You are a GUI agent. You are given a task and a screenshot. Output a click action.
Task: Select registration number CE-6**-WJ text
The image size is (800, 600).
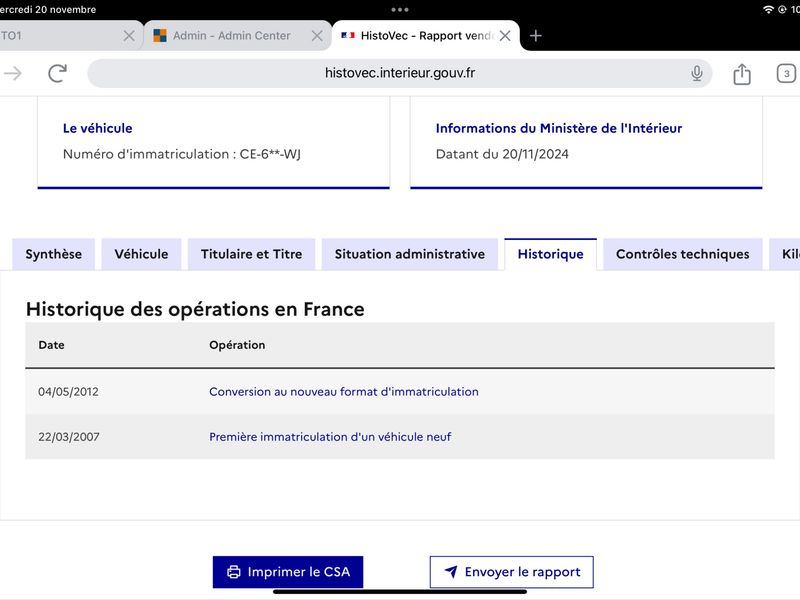pyautogui.click(x=270, y=154)
